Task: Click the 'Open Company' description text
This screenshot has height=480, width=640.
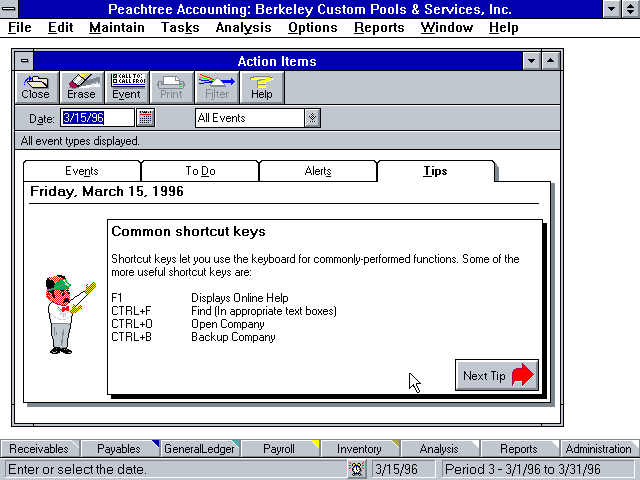Action: 228,324
